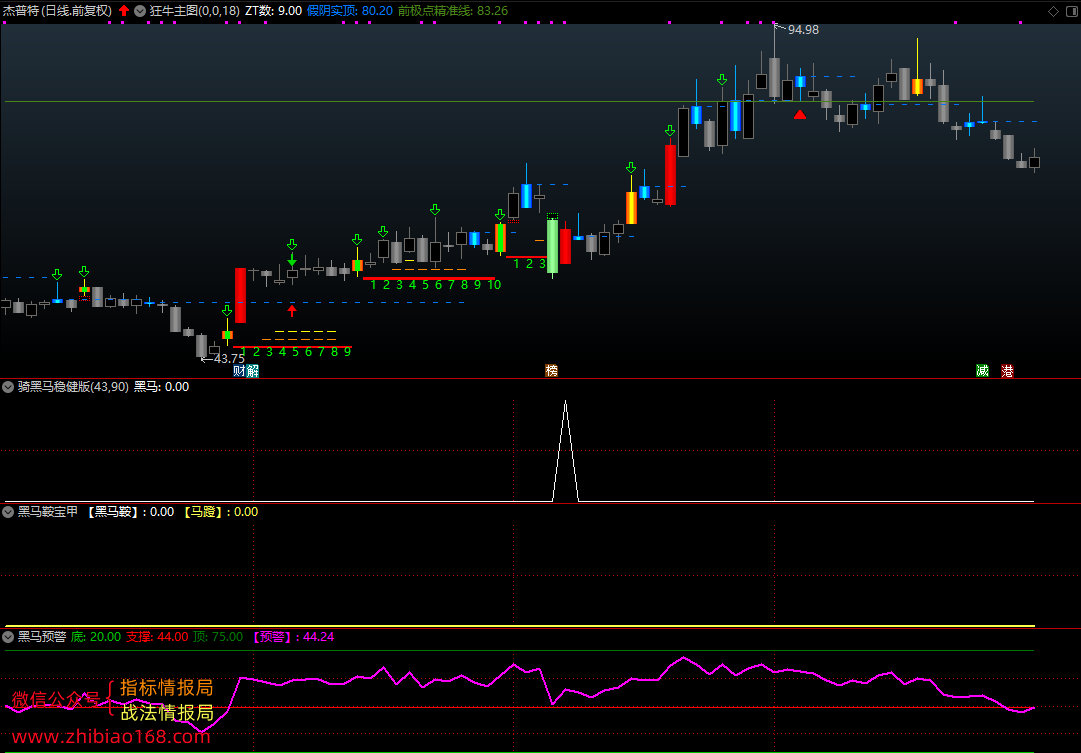Select the light green candlestick on the price chart
The height and width of the screenshot is (753, 1081).
(x=552, y=246)
